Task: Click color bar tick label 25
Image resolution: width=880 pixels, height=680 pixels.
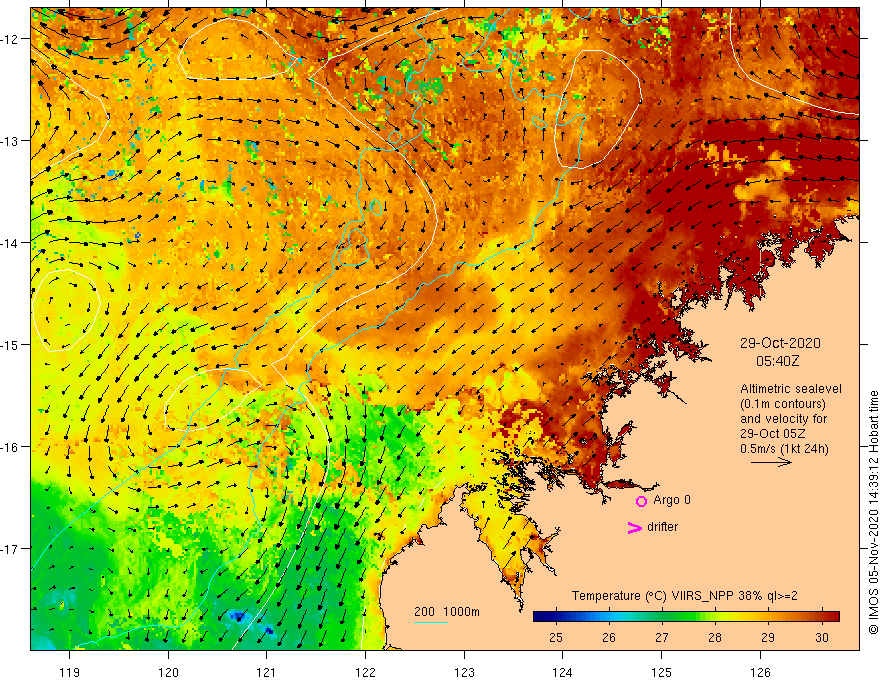Action: pyautogui.click(x=556, y=637)
